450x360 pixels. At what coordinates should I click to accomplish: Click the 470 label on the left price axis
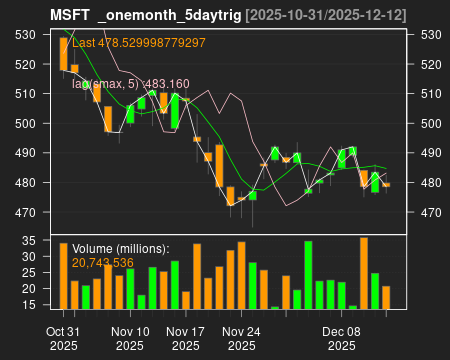point(25,212)
